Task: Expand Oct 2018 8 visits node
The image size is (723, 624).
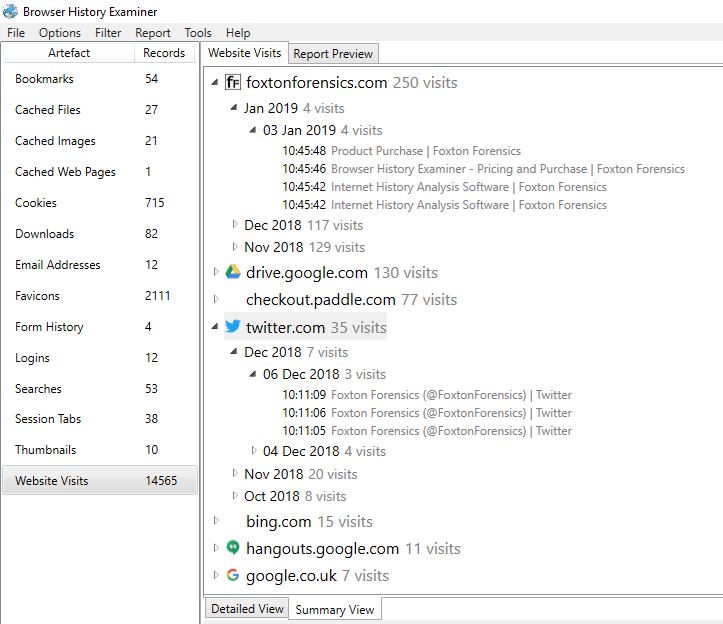Action: point(234,496)
